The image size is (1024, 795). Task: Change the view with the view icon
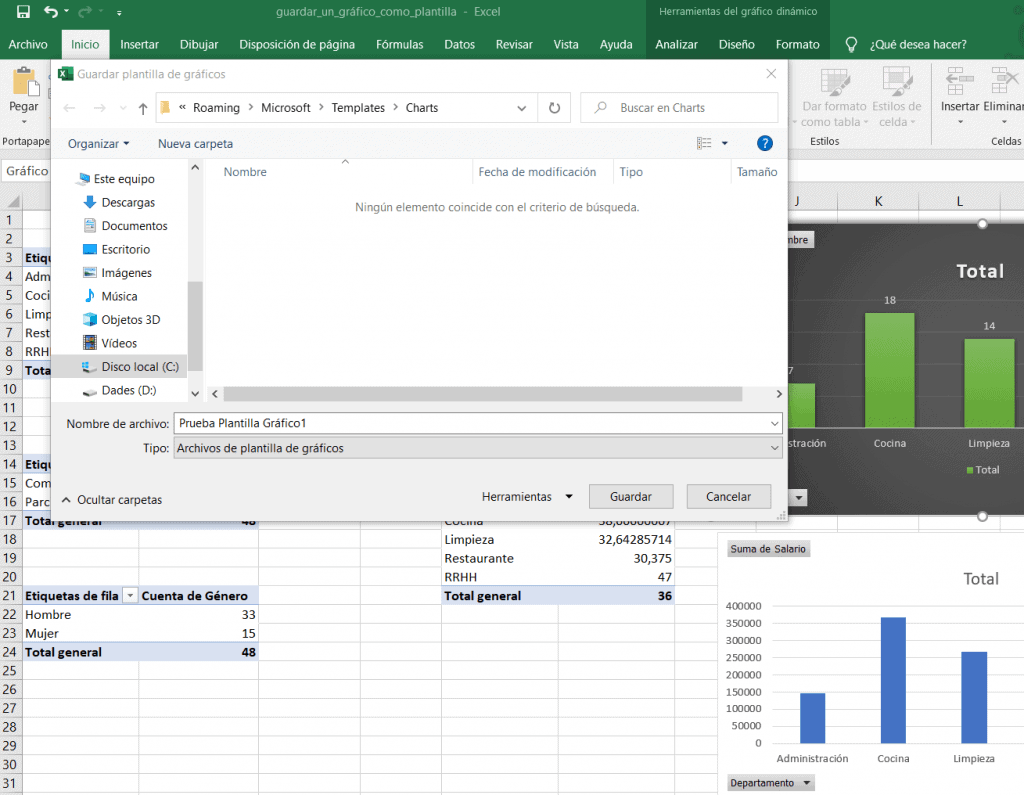(704, 143)
